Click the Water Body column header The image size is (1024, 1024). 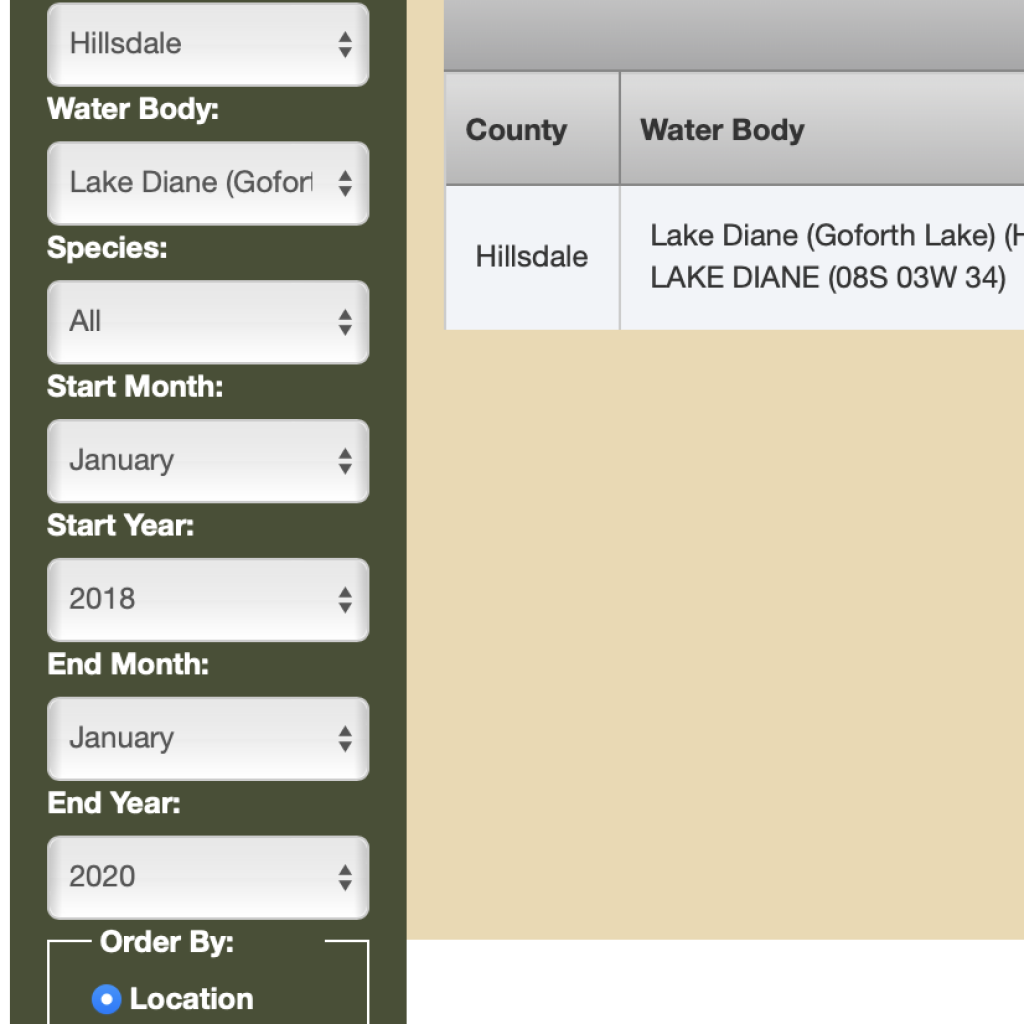[x=722, y=128]
